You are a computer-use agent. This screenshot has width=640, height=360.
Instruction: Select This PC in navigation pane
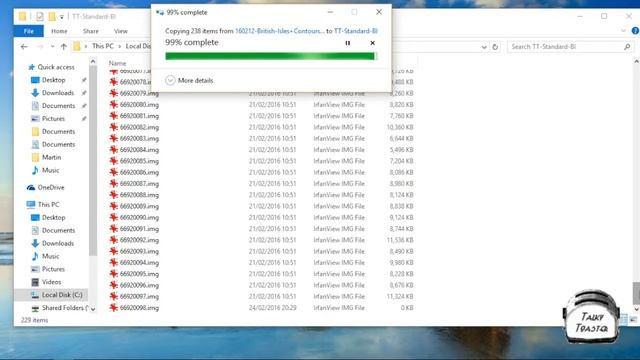coord(48,204)
